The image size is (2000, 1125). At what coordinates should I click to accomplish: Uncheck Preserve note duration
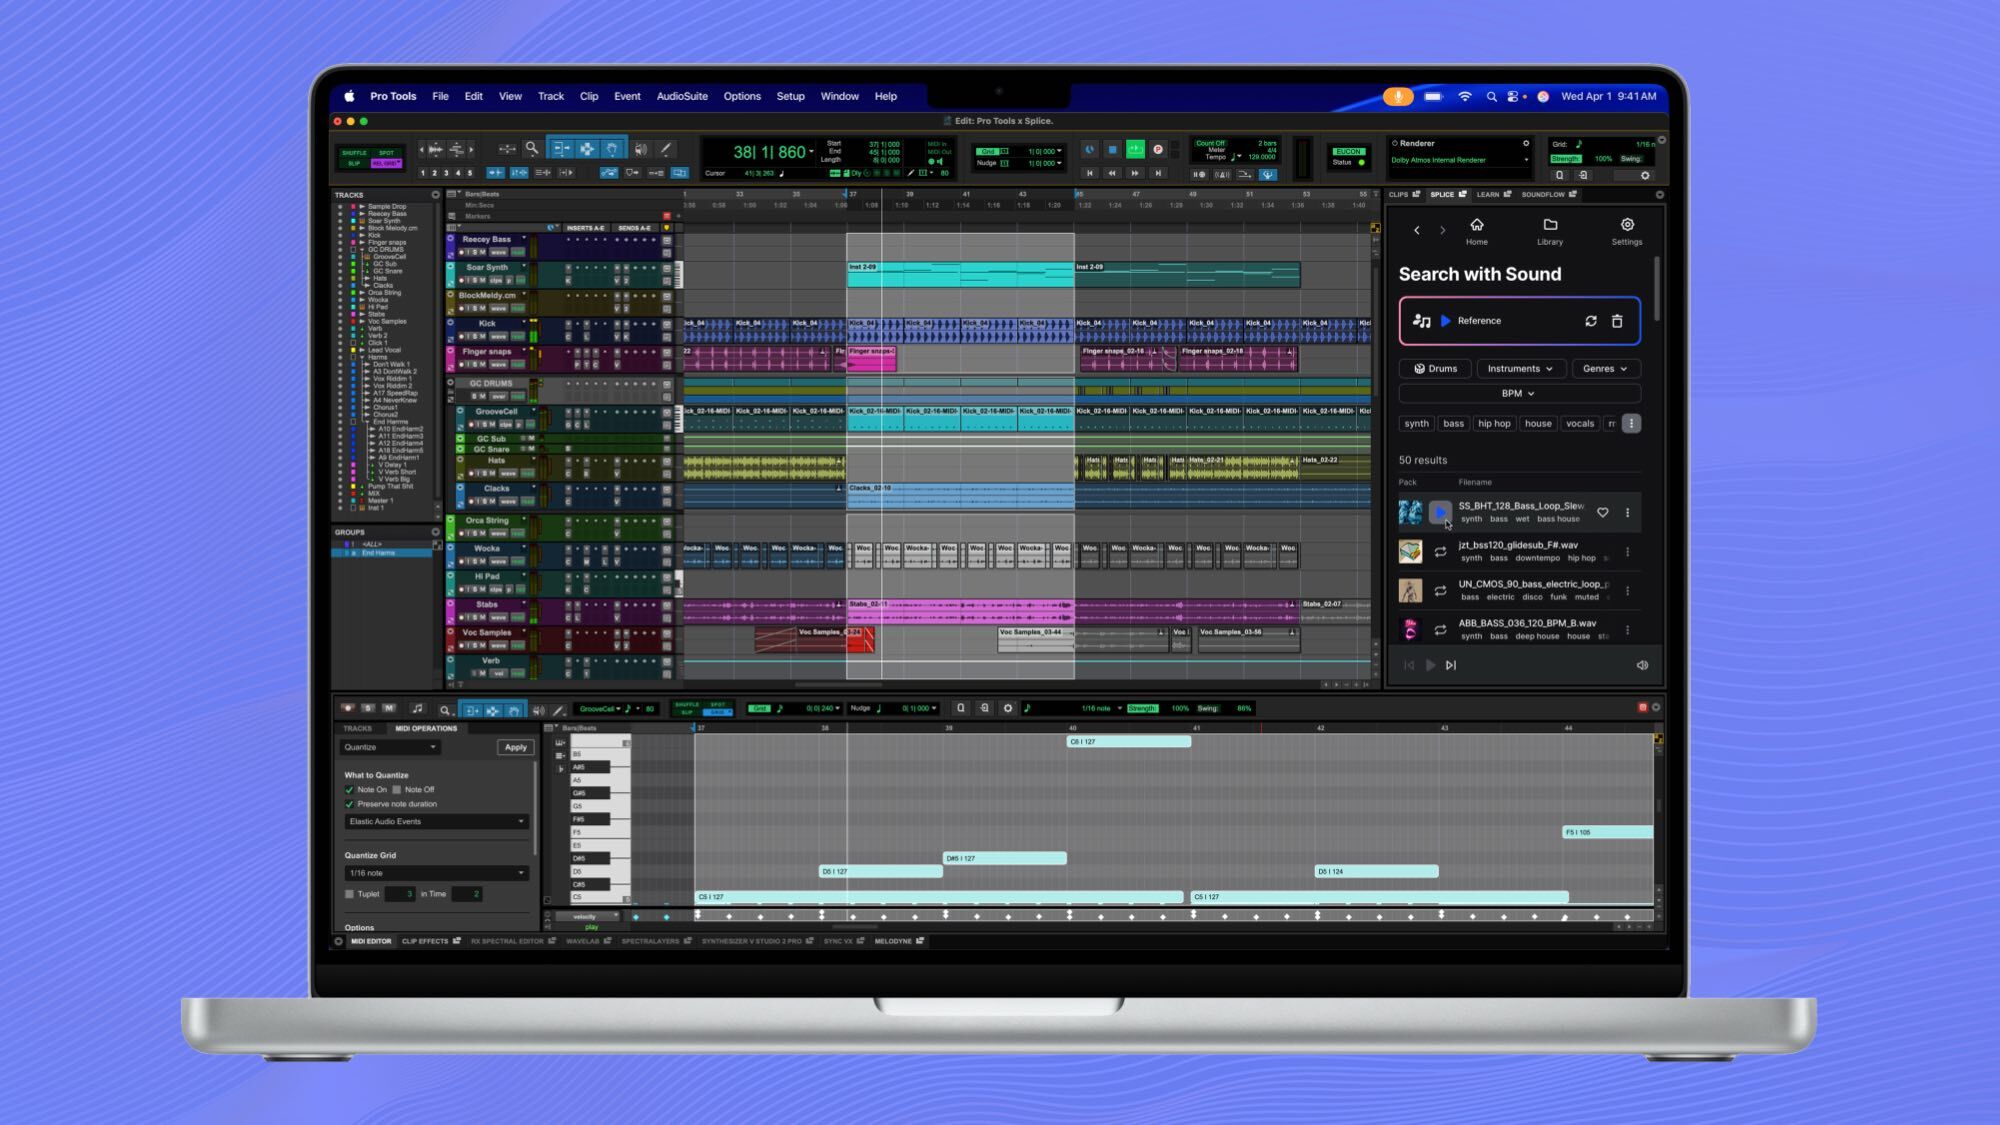click(350, 804)
